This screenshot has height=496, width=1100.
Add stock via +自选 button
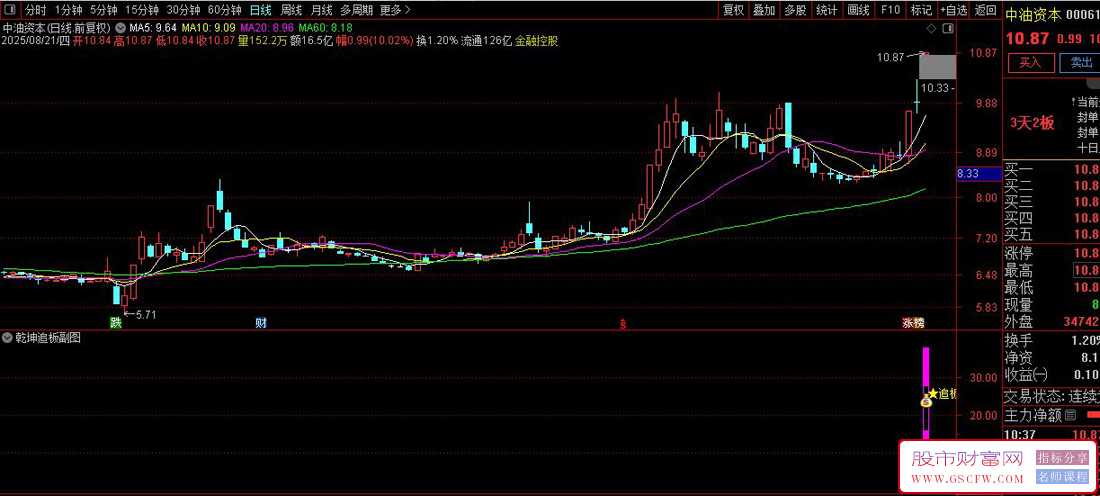(x=953, y=10)
